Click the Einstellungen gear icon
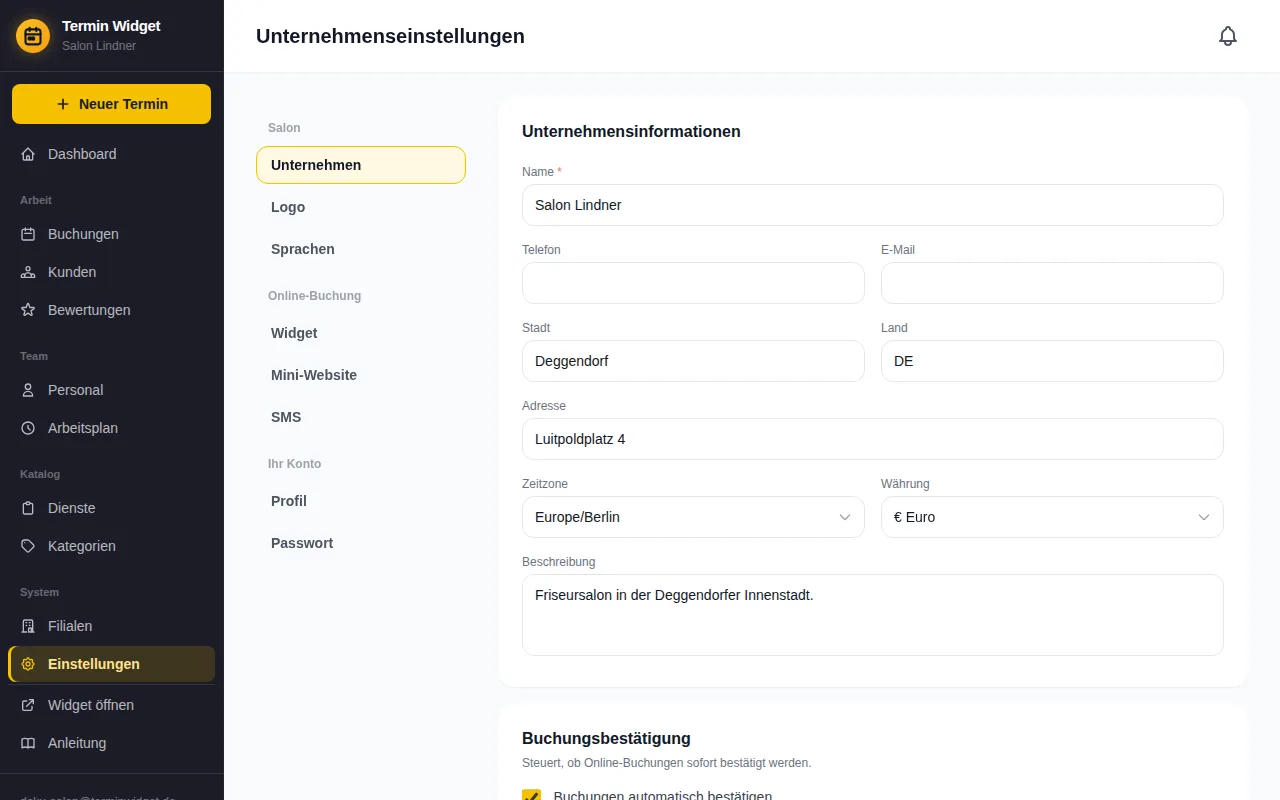This screenshot has width=1280, height=800. click(x=28, y=664)
